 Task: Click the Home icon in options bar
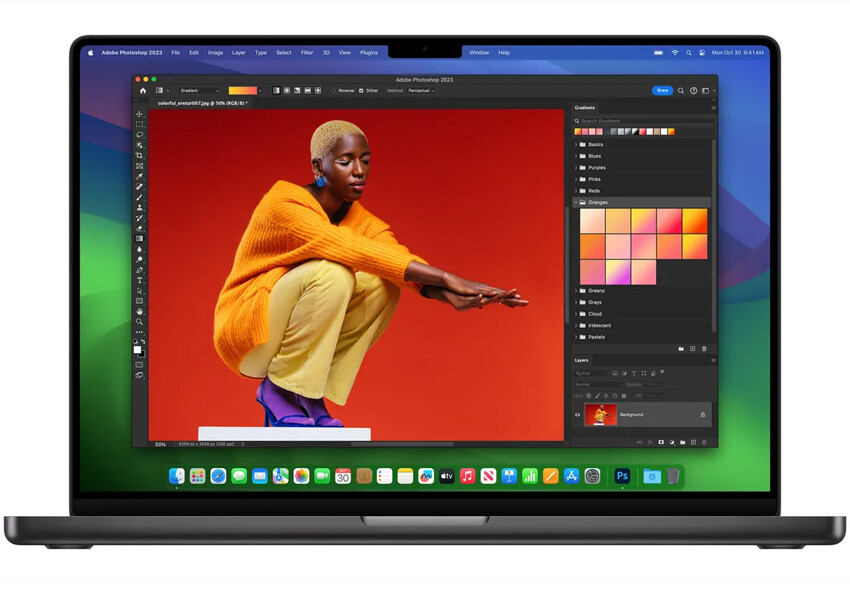pyautogui.click(x=143, y=91)
